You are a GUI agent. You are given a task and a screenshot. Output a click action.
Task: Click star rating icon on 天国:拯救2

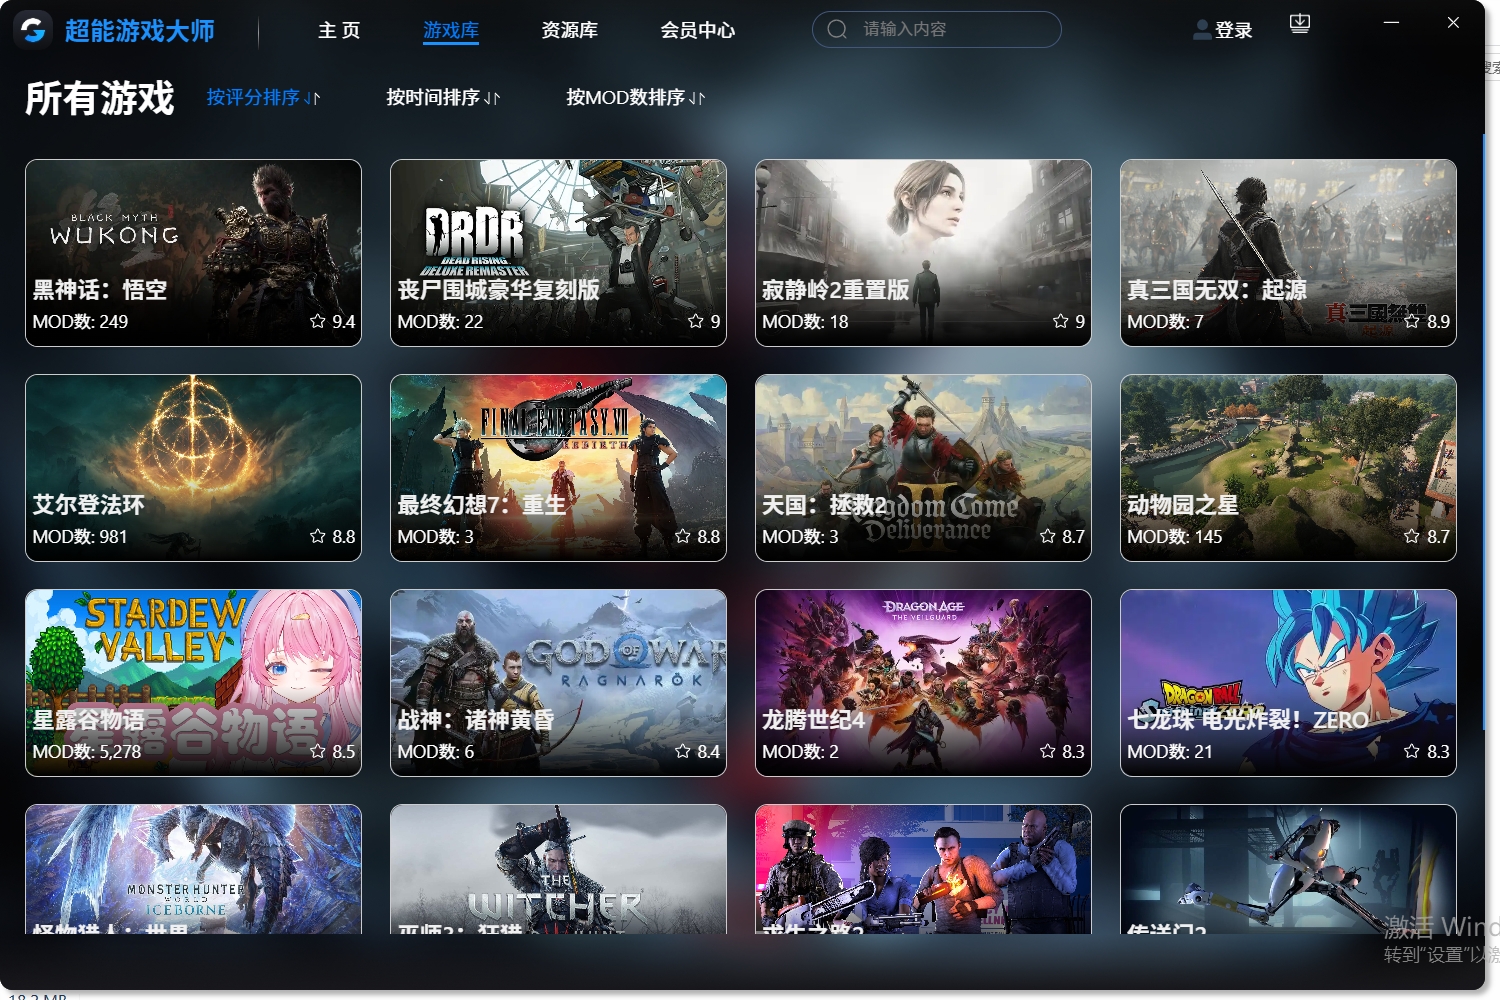click(1048, 536)
